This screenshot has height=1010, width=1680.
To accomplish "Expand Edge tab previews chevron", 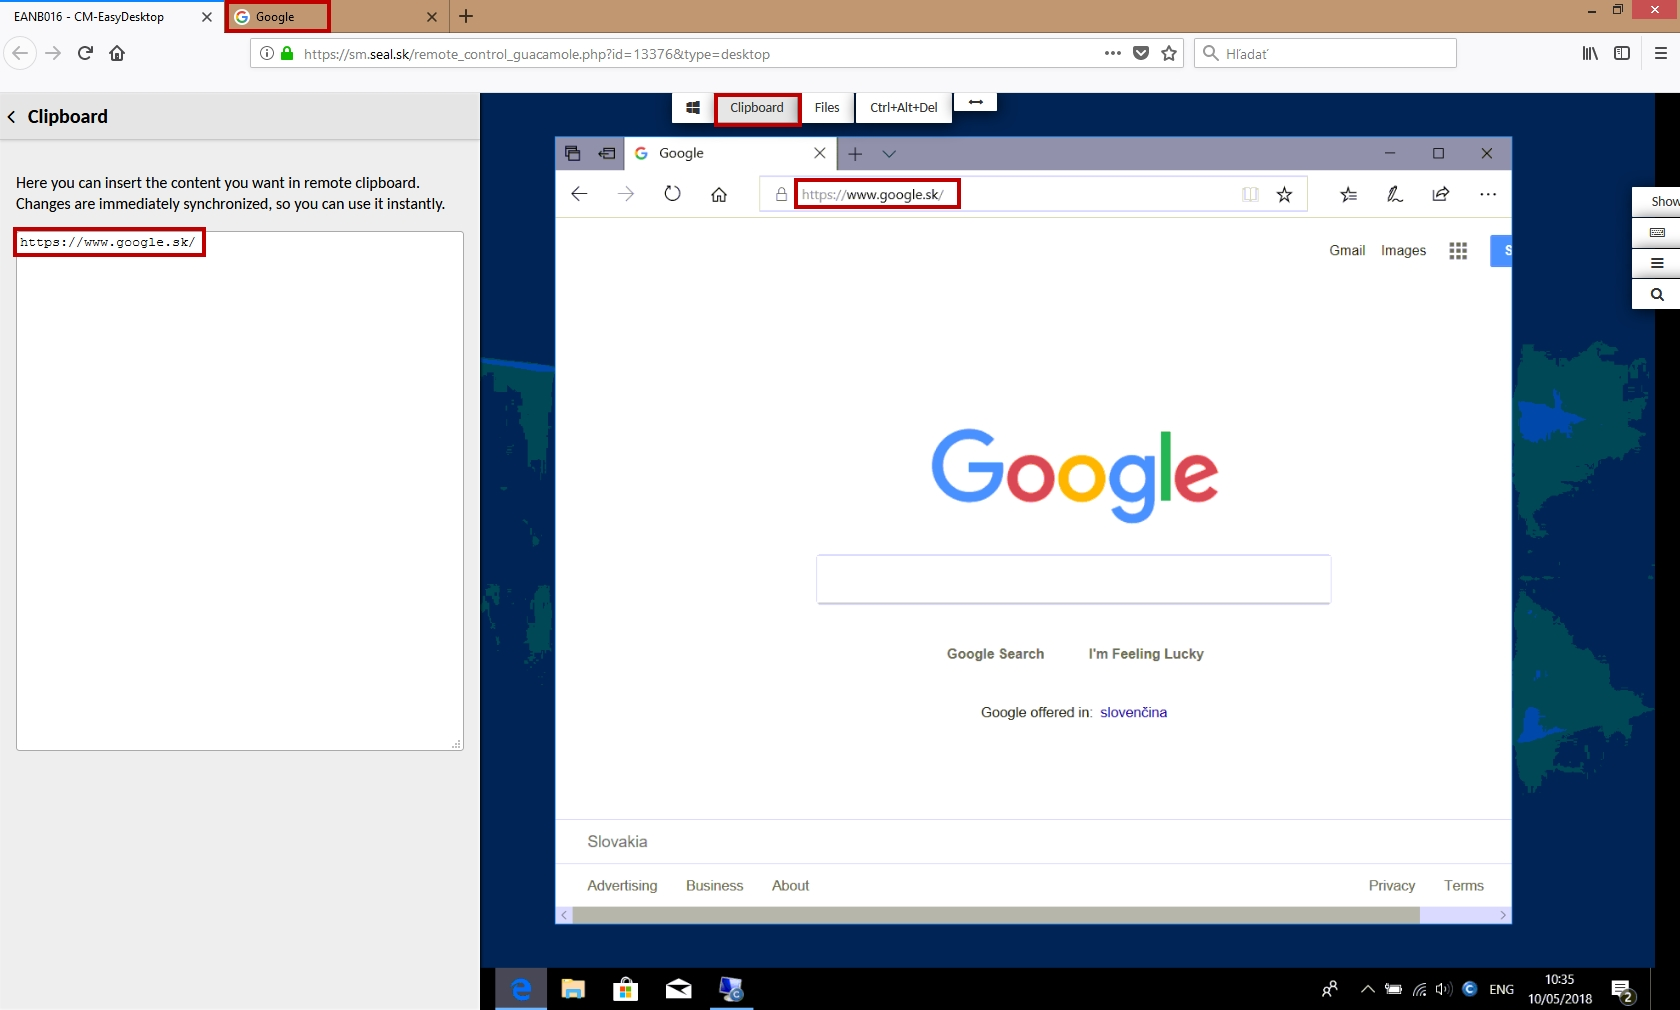I will (889, 153).
